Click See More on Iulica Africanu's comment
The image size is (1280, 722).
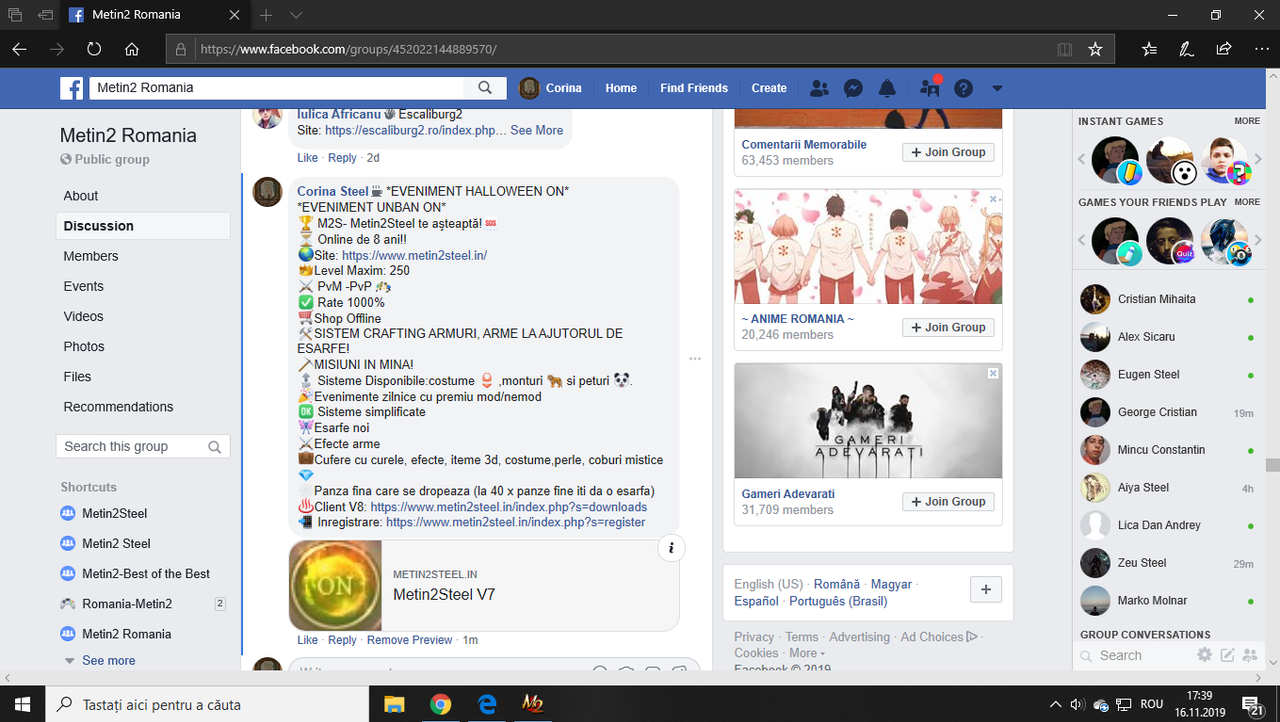click(537, 130)
